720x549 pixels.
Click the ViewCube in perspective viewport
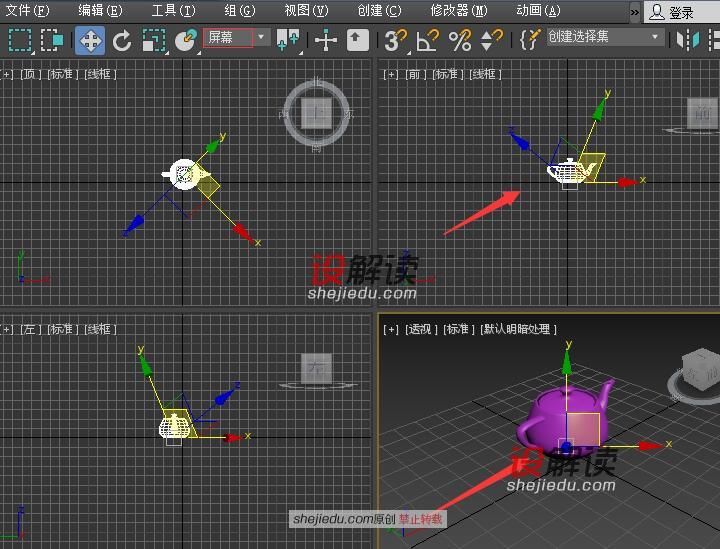click(700, 370)
